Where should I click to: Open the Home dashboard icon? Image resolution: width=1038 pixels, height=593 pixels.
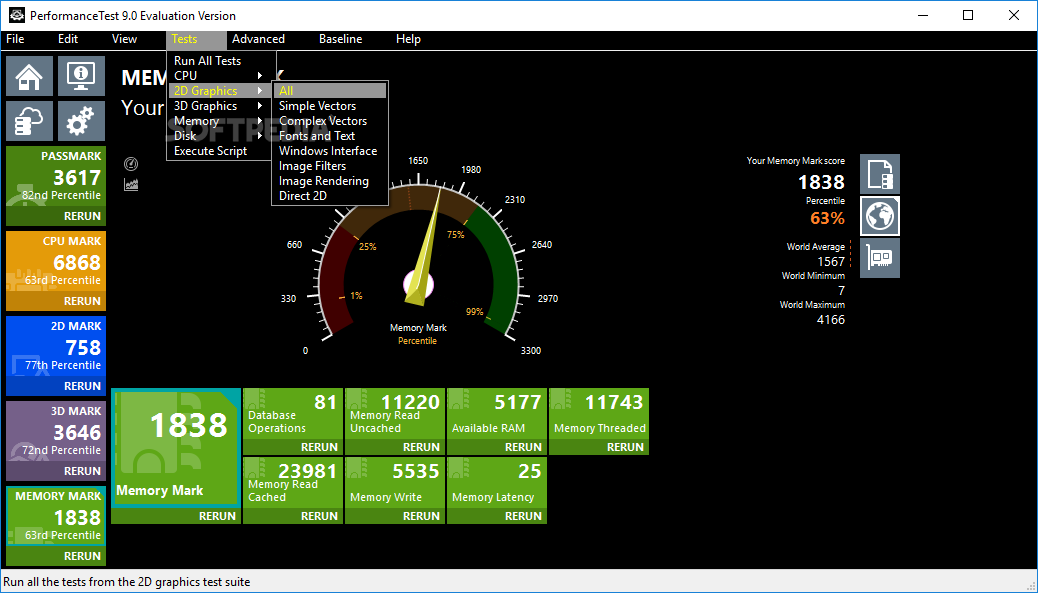pos(29,76)
